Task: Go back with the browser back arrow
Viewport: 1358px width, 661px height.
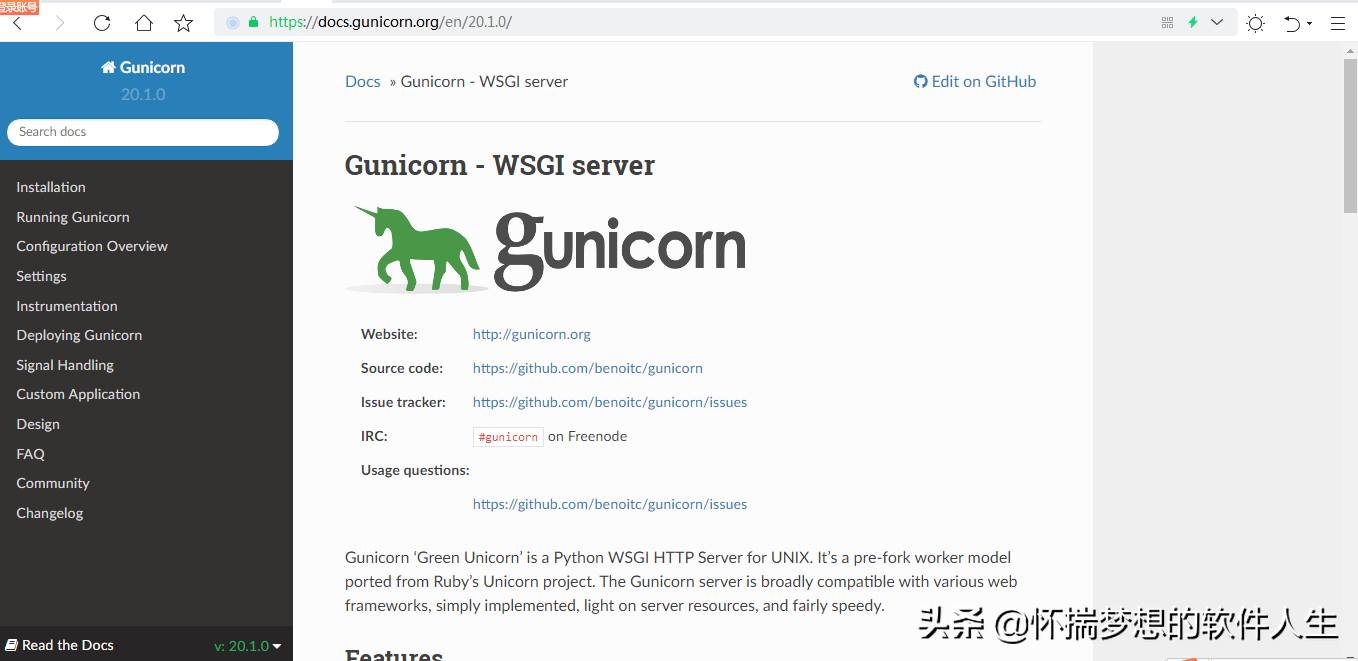Action: (x=17, y=23)
